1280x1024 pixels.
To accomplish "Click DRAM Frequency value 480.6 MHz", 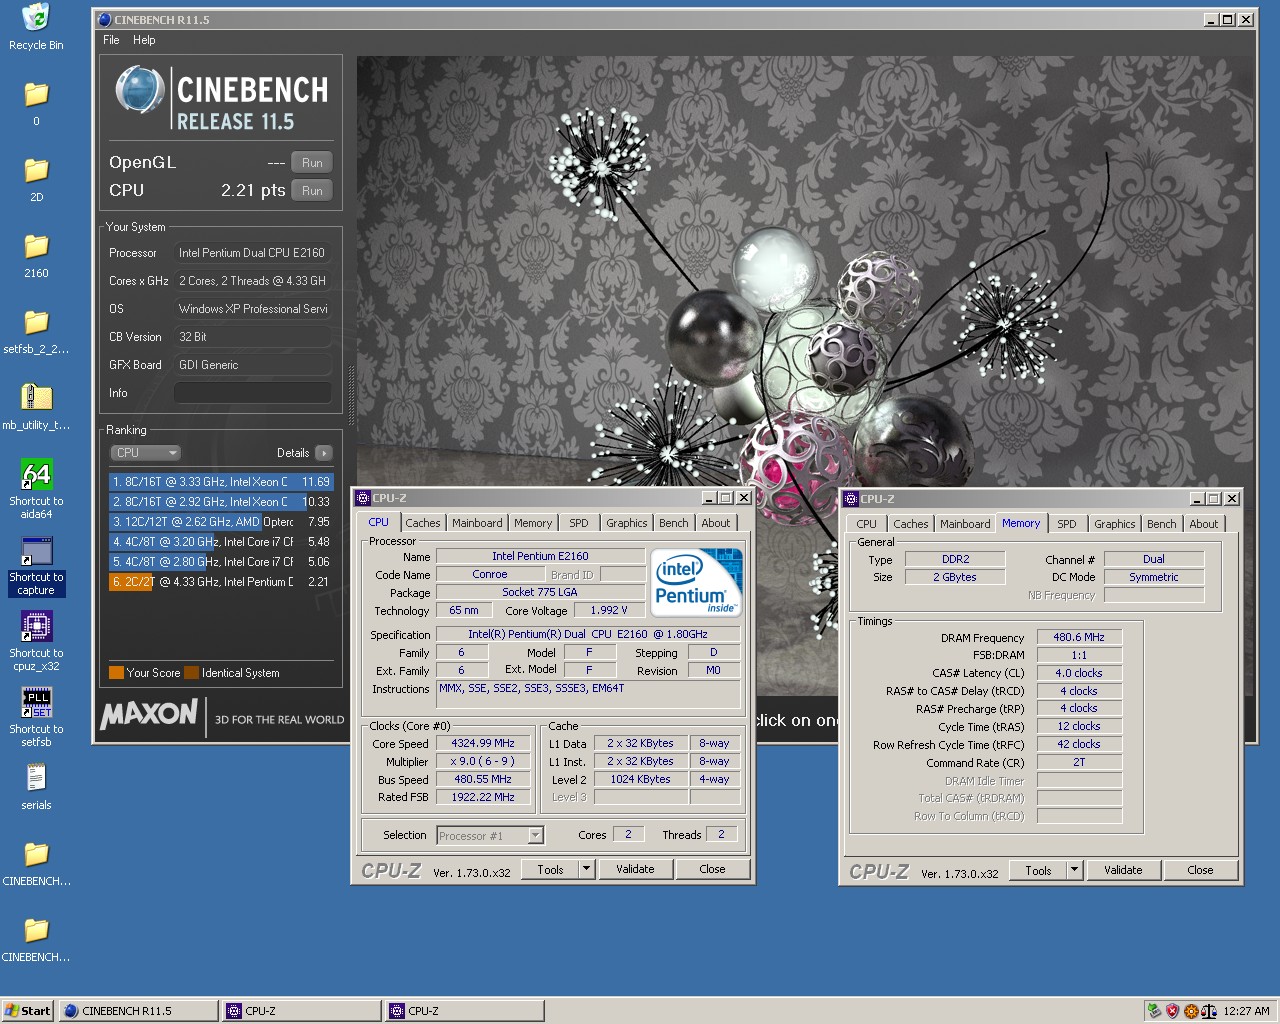I will coord(1079,637).
